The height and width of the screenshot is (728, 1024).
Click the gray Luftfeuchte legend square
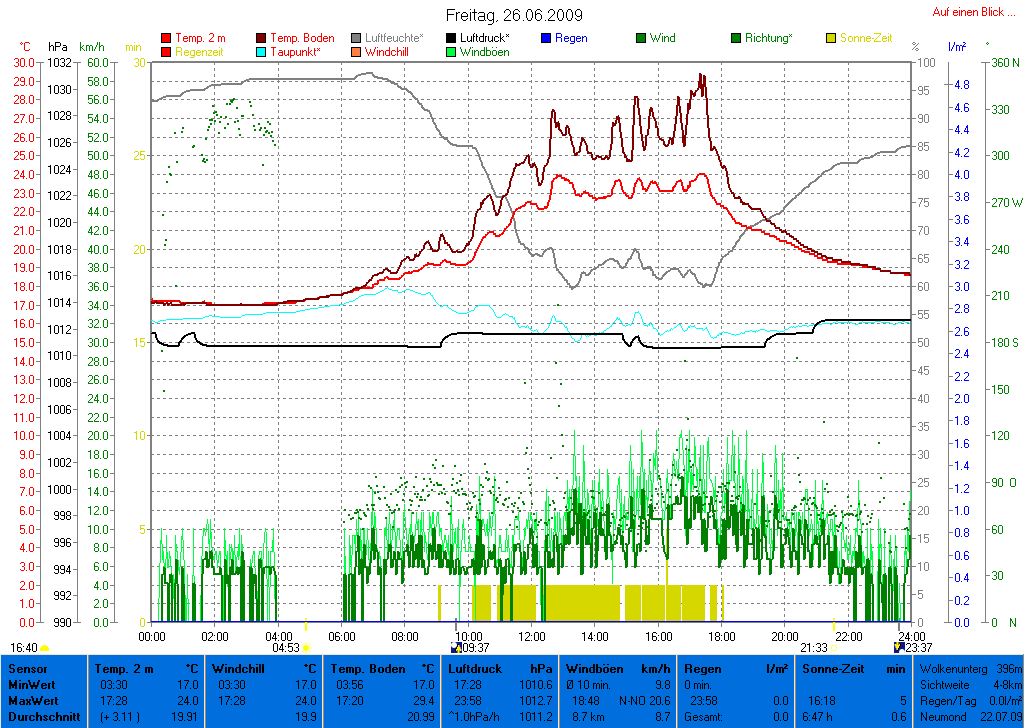[357, 38]
